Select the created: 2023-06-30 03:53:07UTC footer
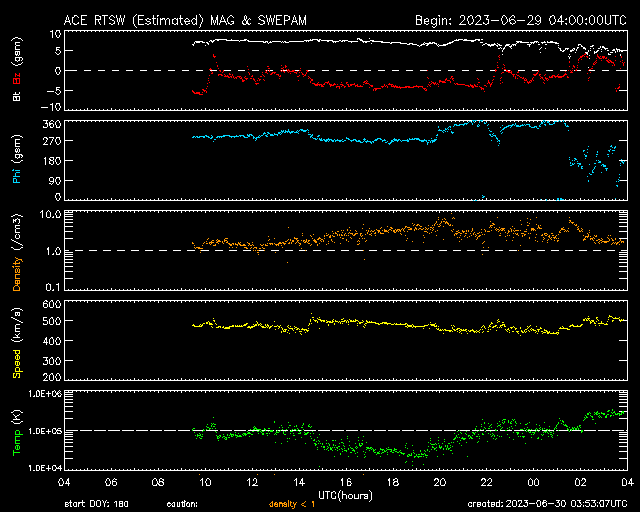Image resolution: width=640 pixels, height=512 pixels. coord(547,504)
